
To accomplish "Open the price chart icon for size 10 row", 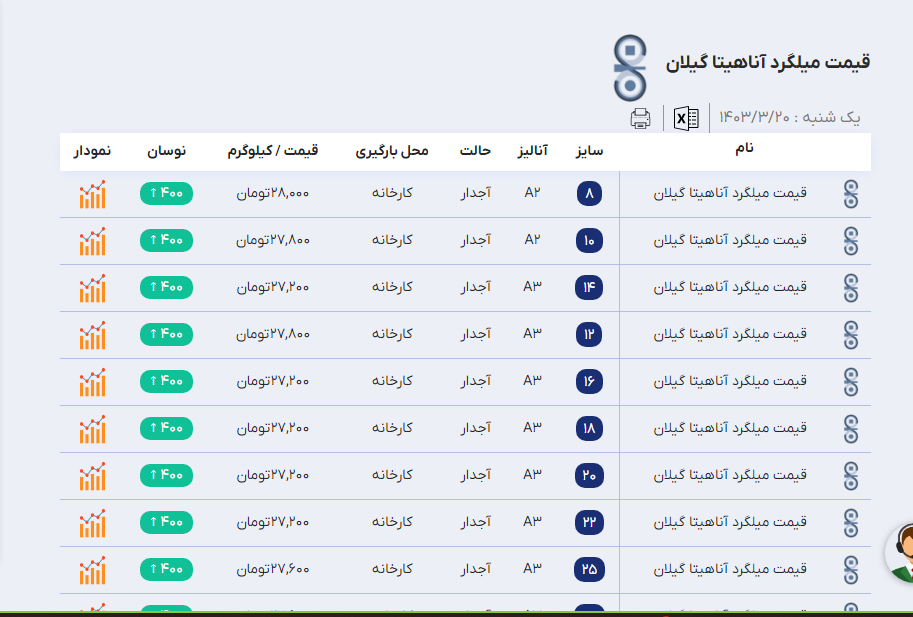I will click(x=92, y=241).
